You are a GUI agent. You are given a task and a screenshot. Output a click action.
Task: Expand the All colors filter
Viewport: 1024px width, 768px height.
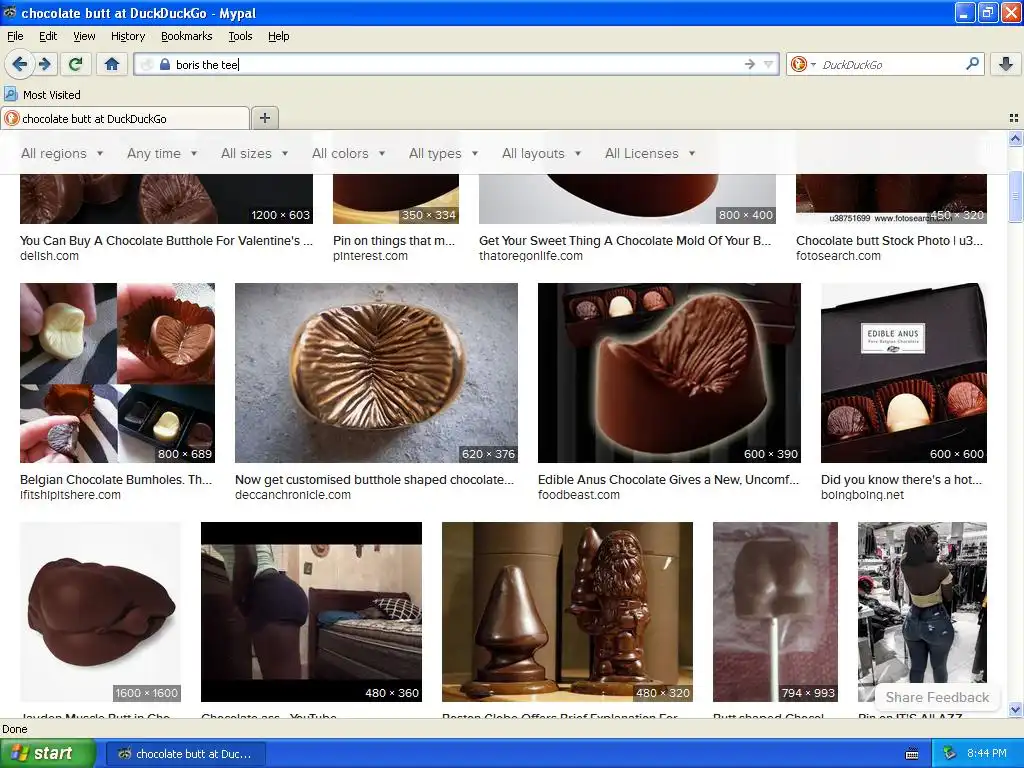click(x=348, y=153)
